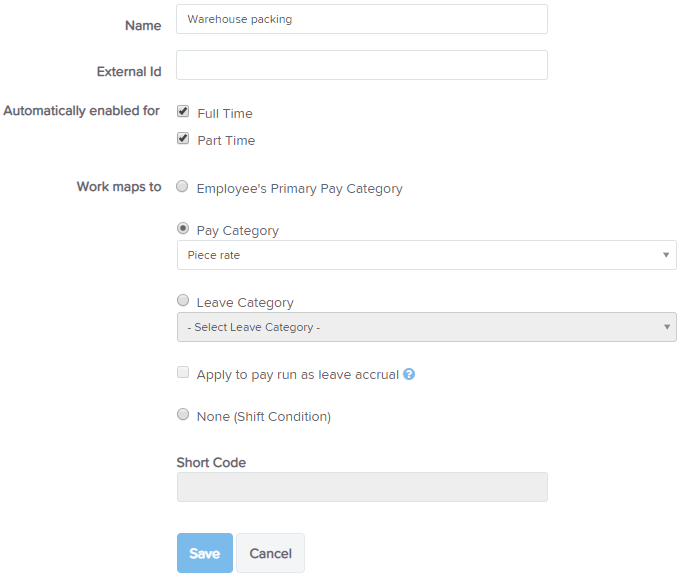The image size is (685, 581).
Task: Click the help icon beside leave accrual
Action: (x=409, y=374)
